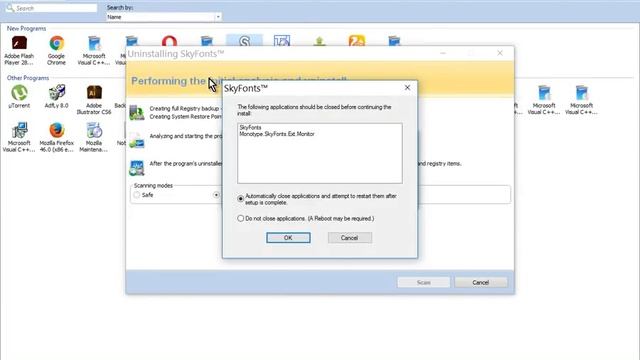The image size is (640, 360).
Task: Click the New Programs group header
Action: pyautogui.click(x=26, y=29)
